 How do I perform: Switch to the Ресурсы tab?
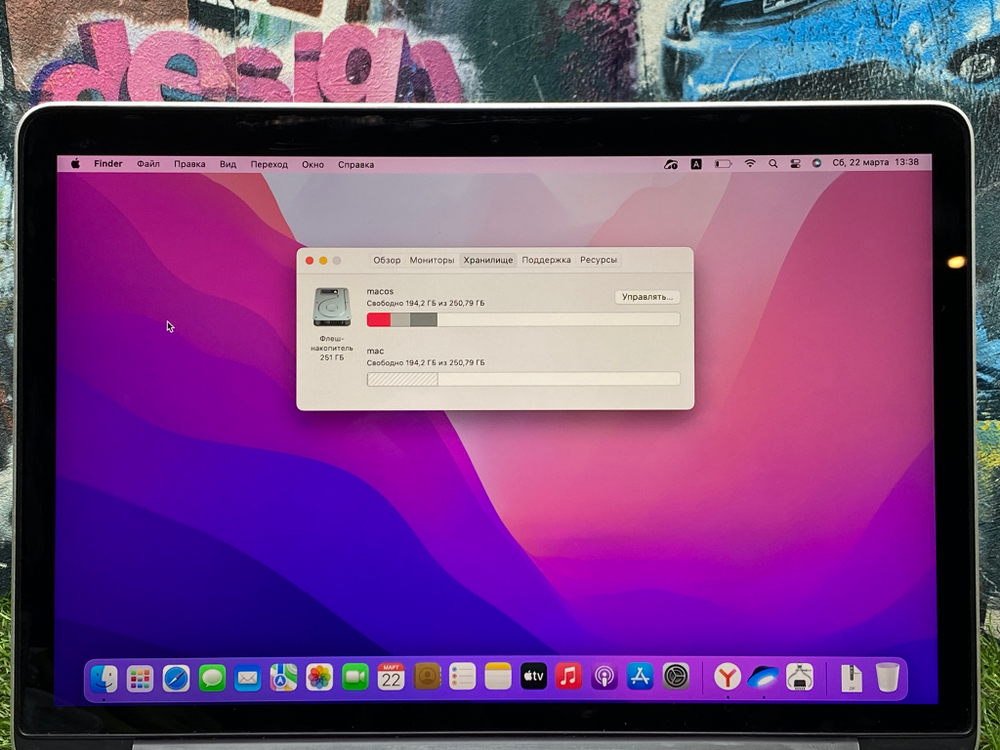[598, 259]
